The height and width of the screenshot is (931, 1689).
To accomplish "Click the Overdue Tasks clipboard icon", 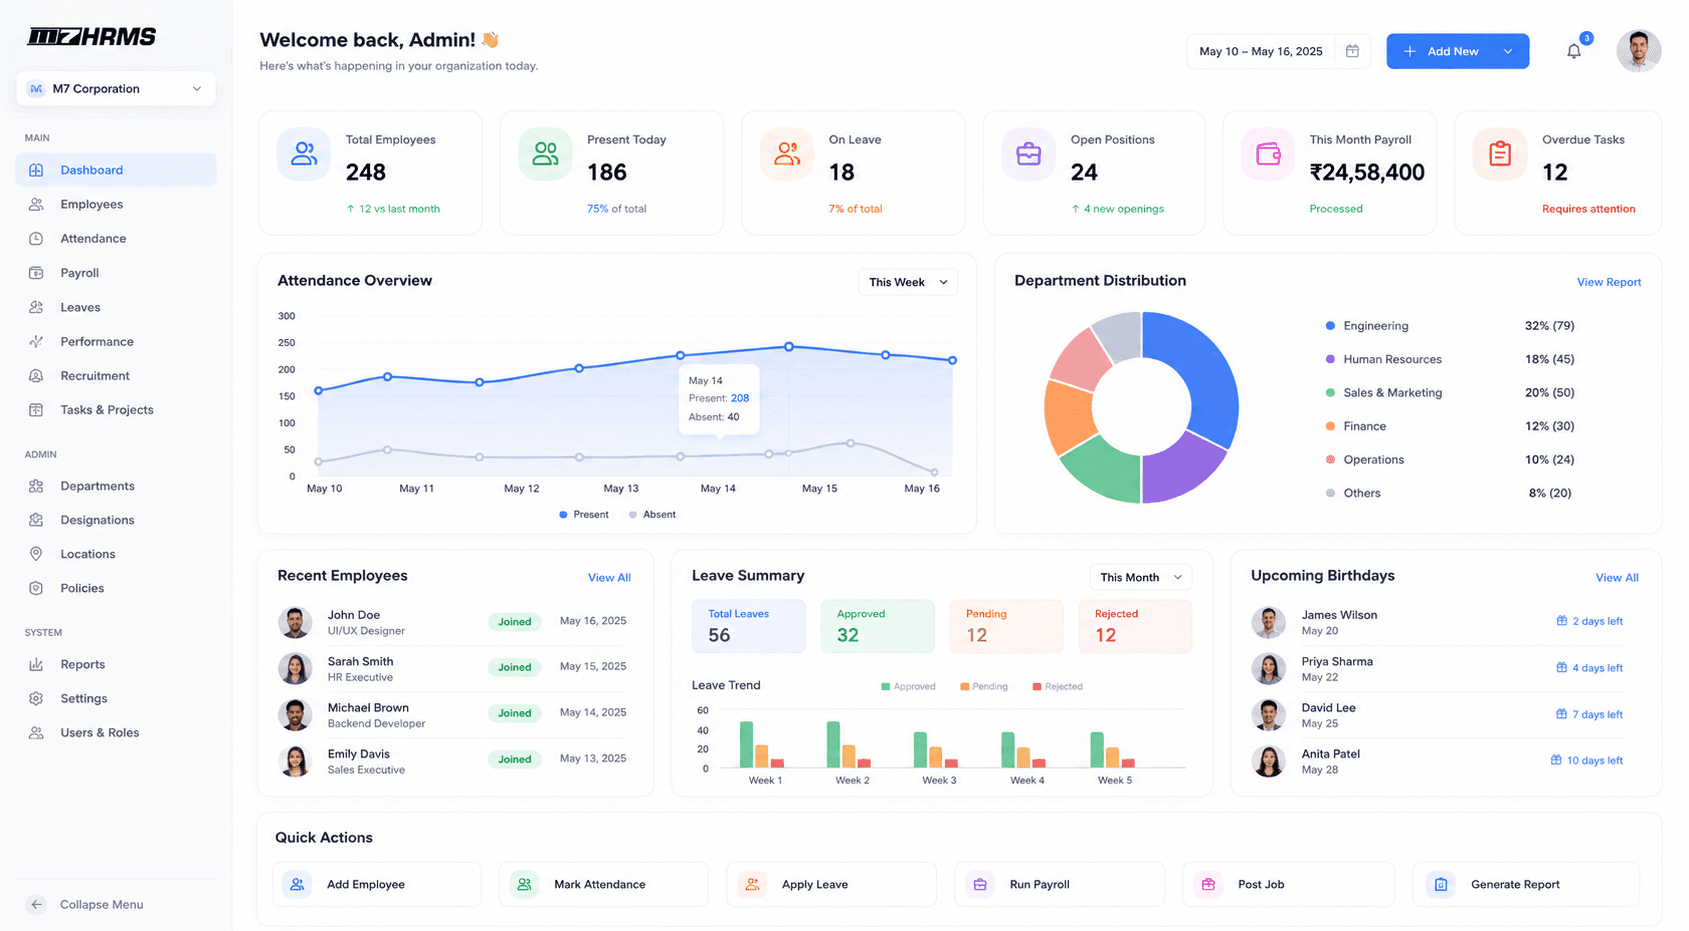I will [x=1500, y=154].
